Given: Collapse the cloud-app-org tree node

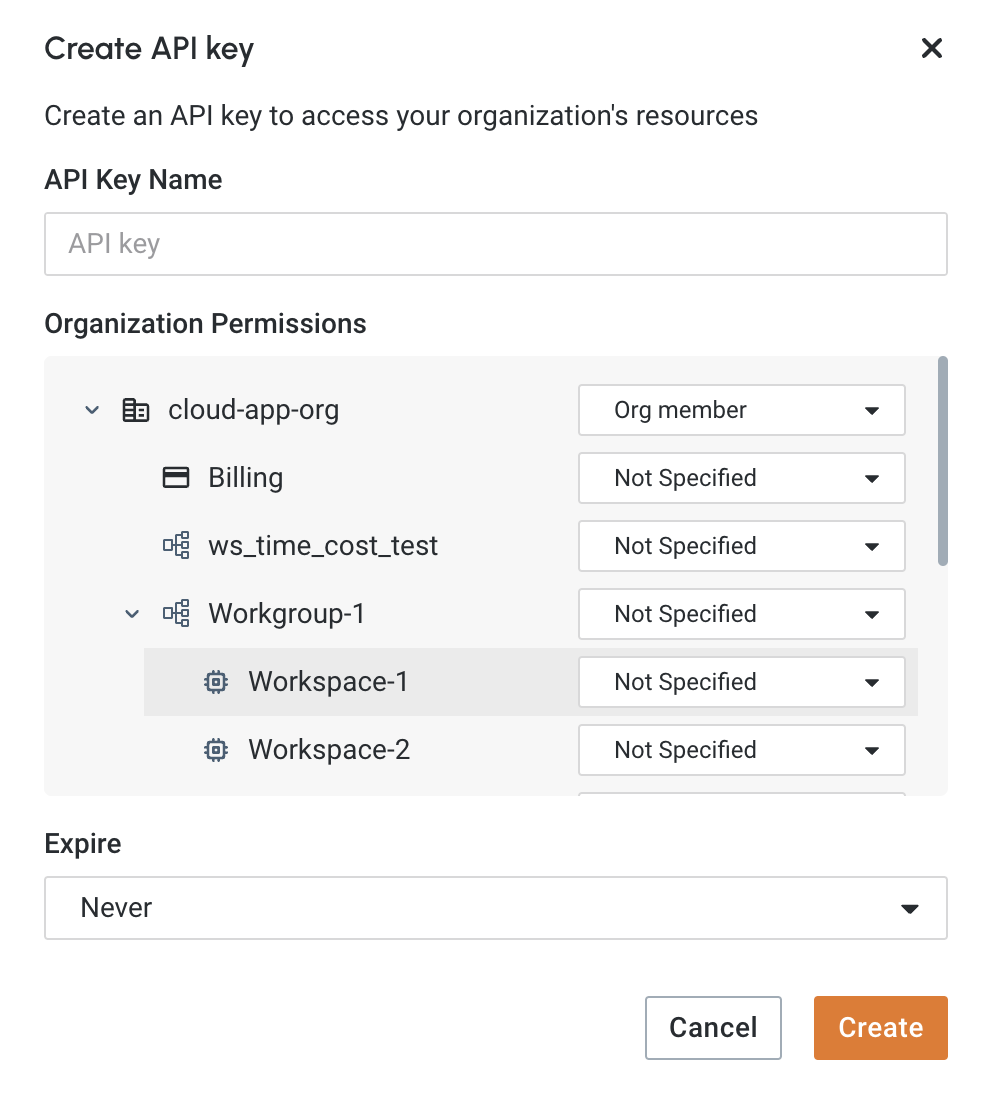Looking at the screenshot, I should coord(91,410).
